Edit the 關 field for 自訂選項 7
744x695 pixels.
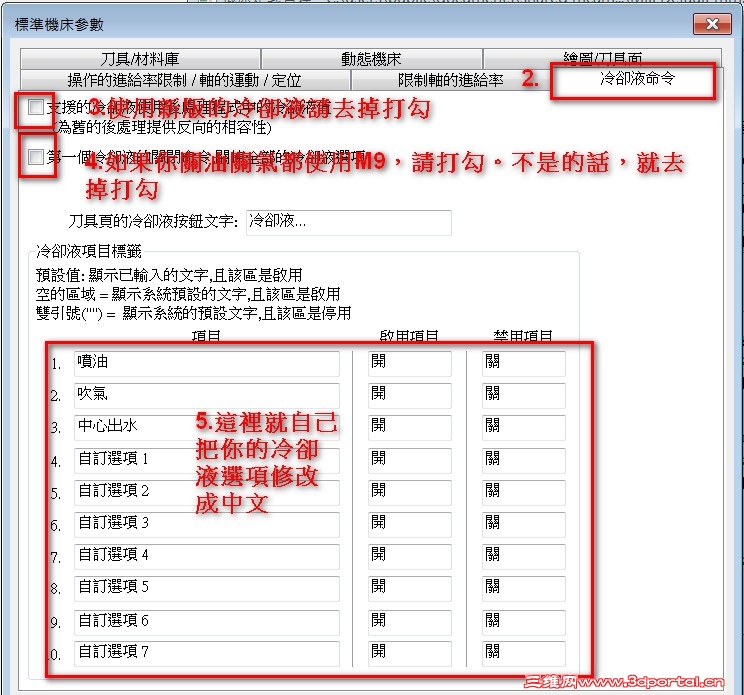[524, 654]
